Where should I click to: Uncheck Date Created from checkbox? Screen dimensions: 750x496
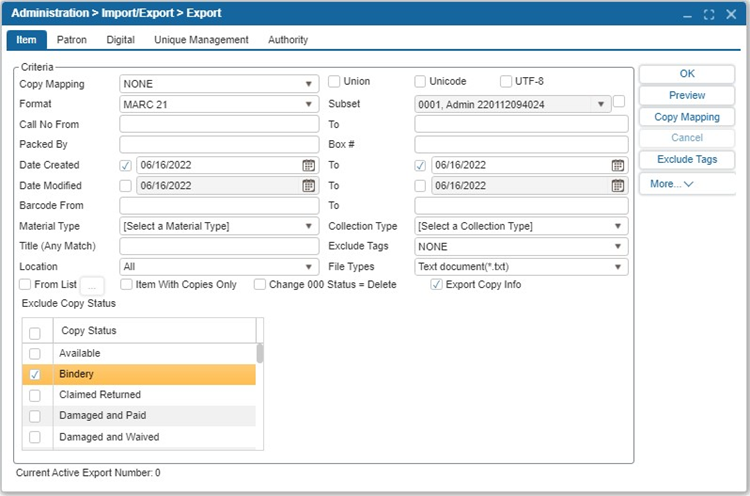click(125, 165)
